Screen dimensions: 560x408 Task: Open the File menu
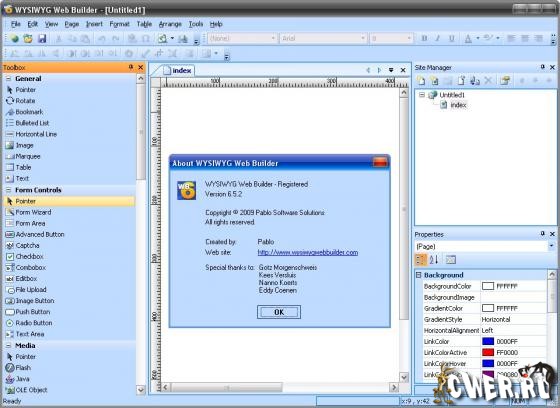click(x=16, y=24)
